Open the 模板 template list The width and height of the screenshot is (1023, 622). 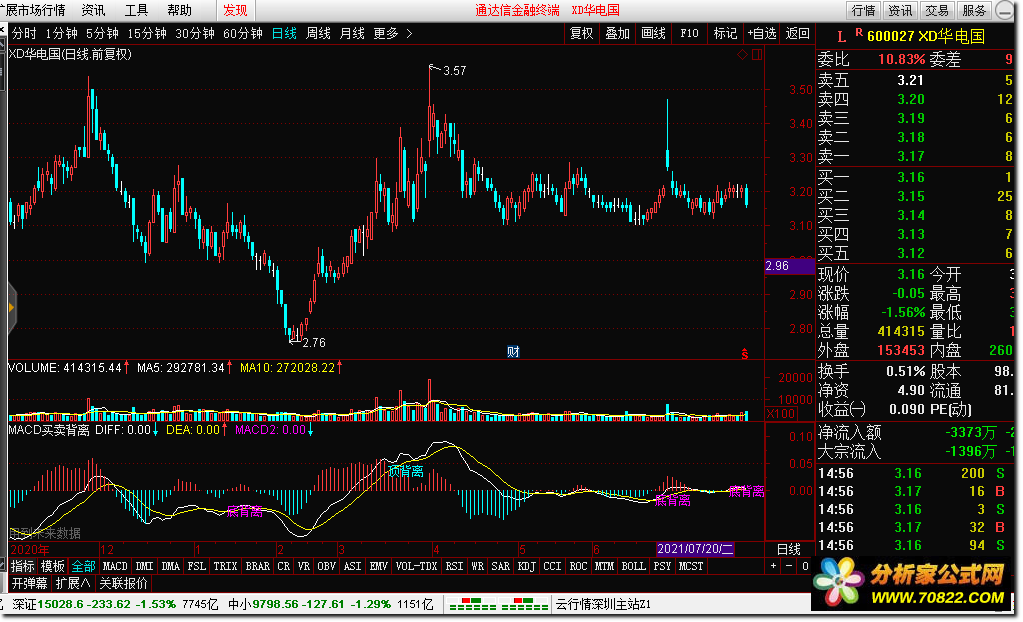tap(52, 566)
